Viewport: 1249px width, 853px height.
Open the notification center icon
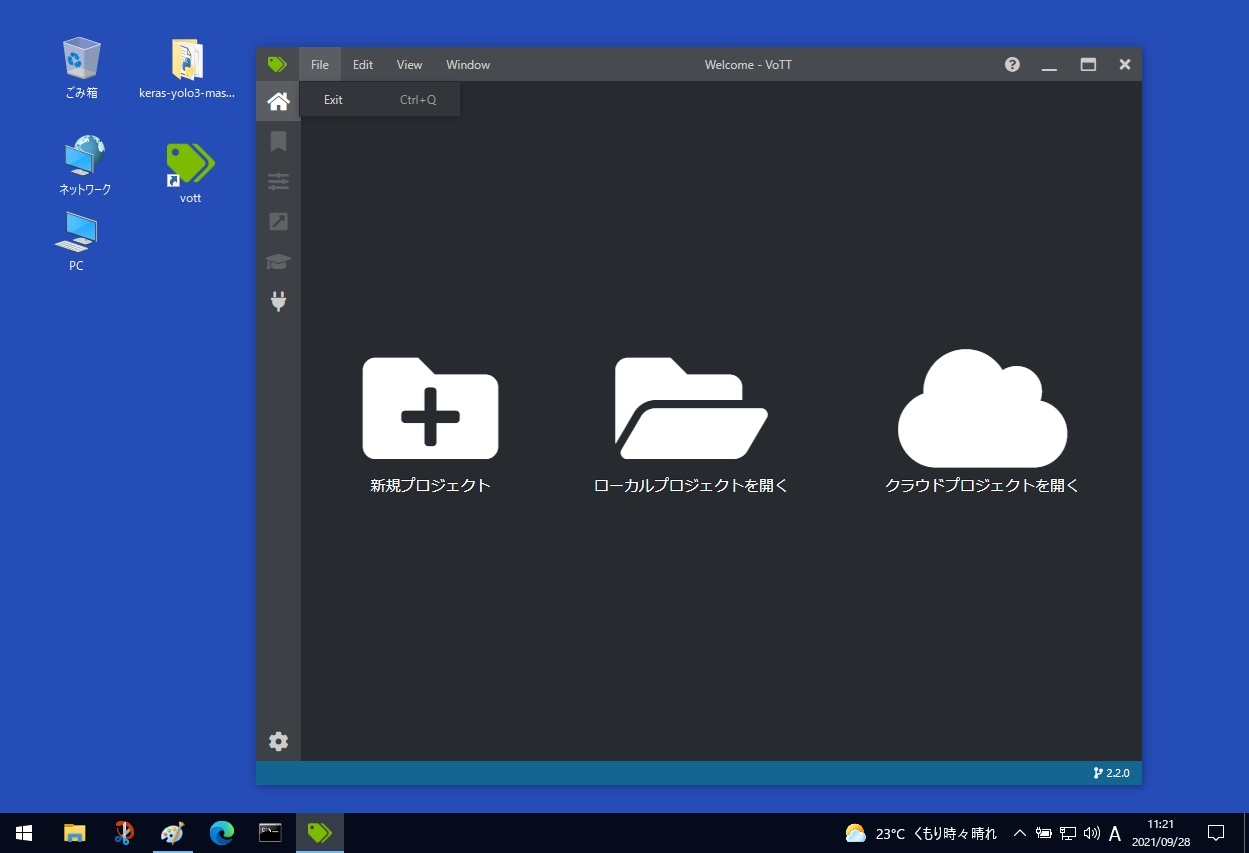1216,833
